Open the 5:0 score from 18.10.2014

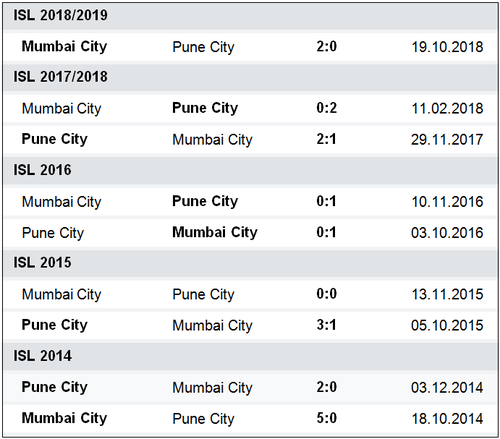[327, 418]
